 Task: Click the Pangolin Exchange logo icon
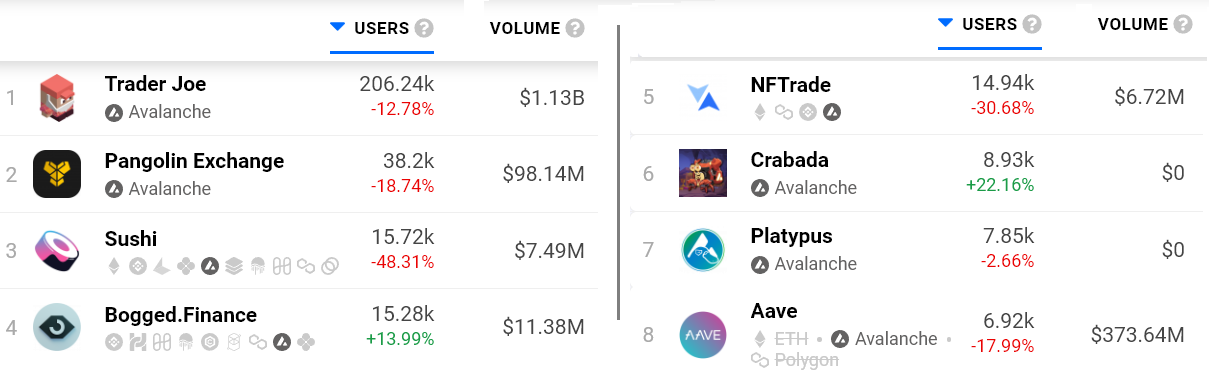pyautogui.click(x=57, y=174)
